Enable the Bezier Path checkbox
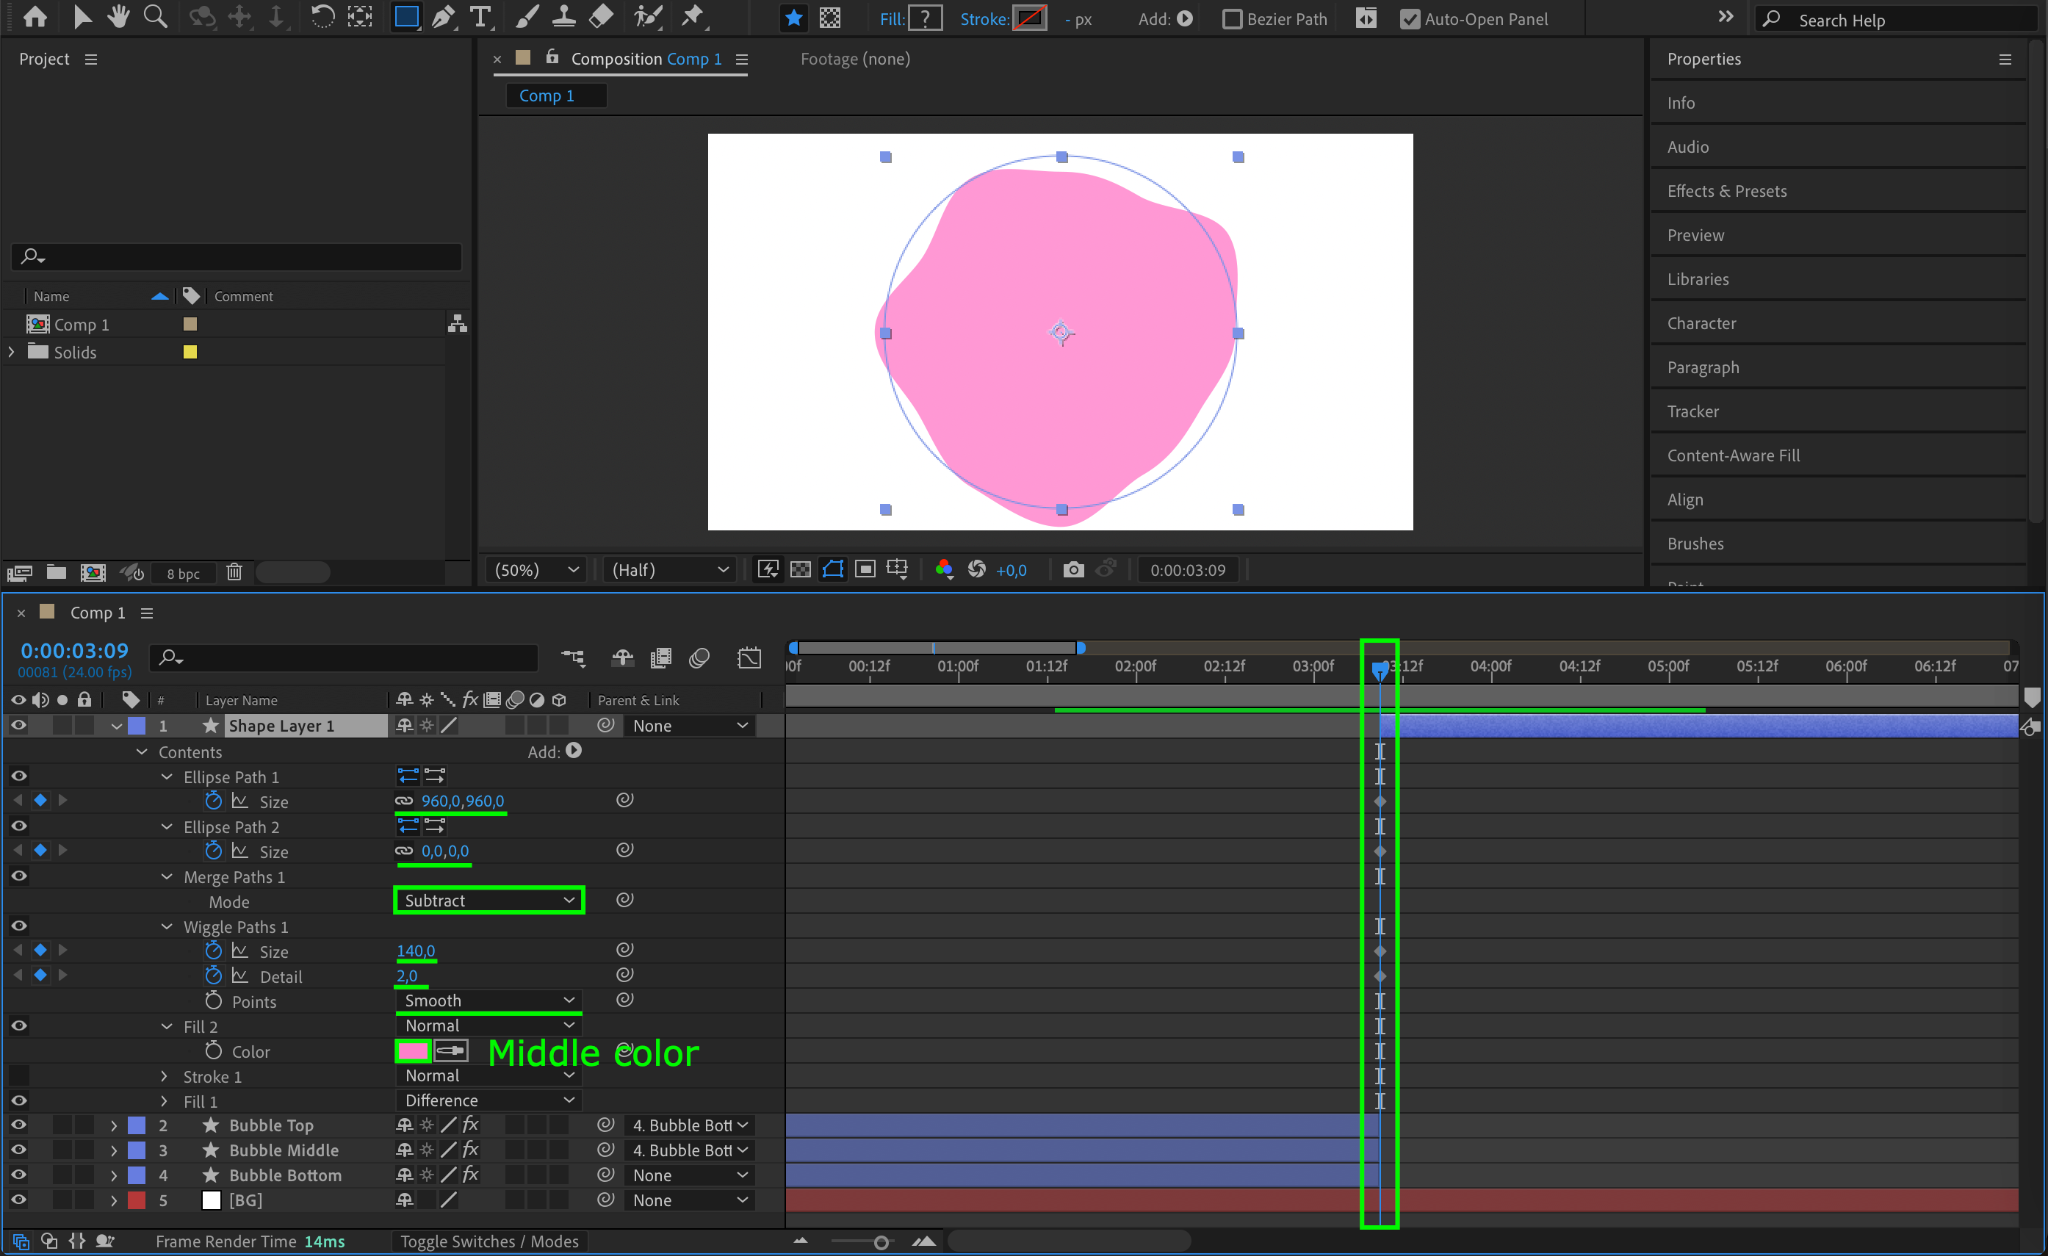 point(1232,19)
